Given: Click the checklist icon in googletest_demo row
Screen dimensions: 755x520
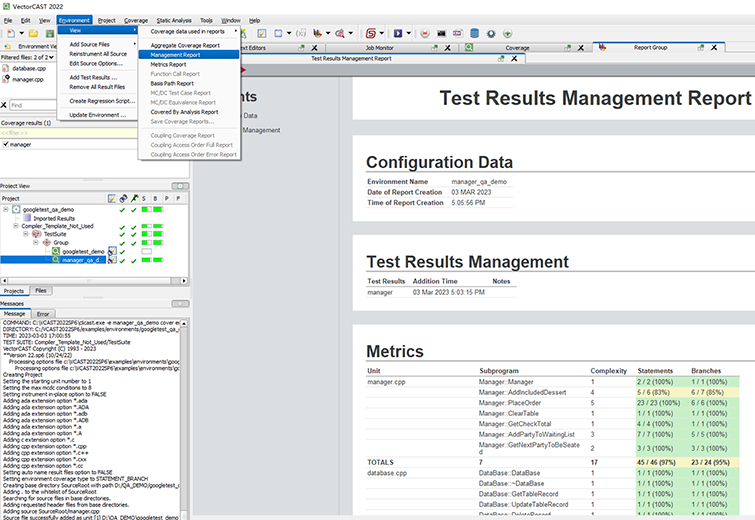Looking at the screenshot, I should point(112,251).
